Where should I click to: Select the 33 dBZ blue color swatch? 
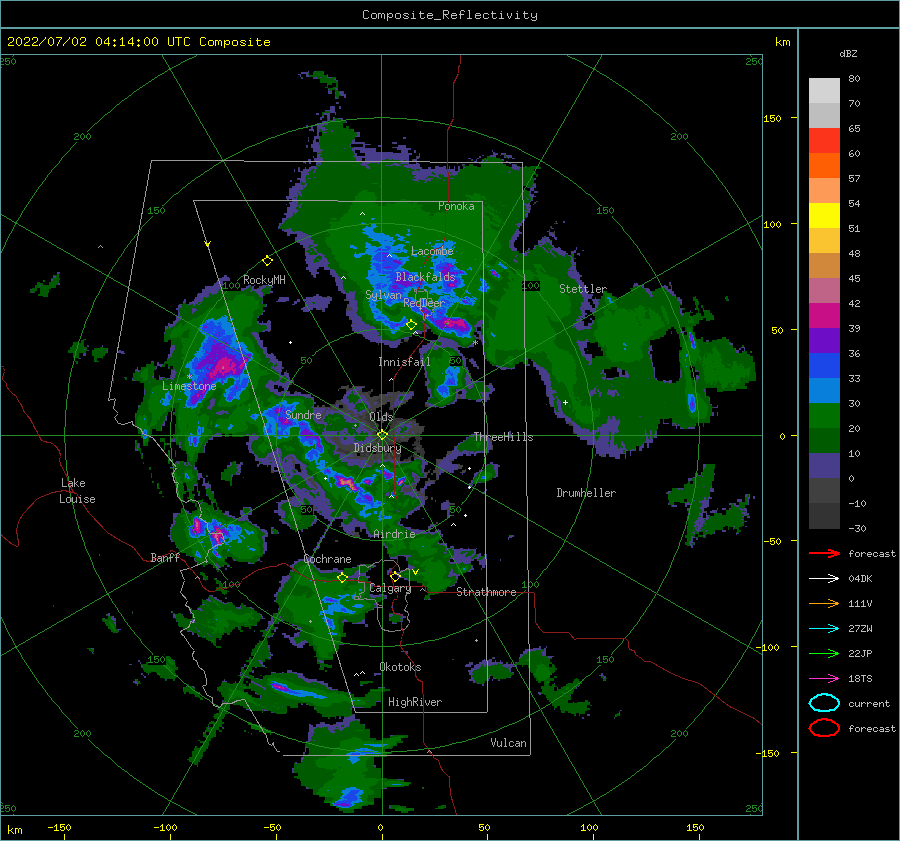point(824,365)
